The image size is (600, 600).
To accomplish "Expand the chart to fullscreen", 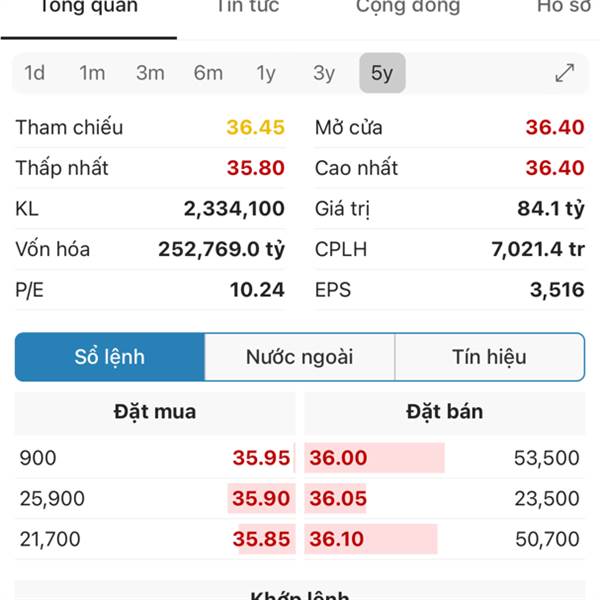I will tap(564, 73).
